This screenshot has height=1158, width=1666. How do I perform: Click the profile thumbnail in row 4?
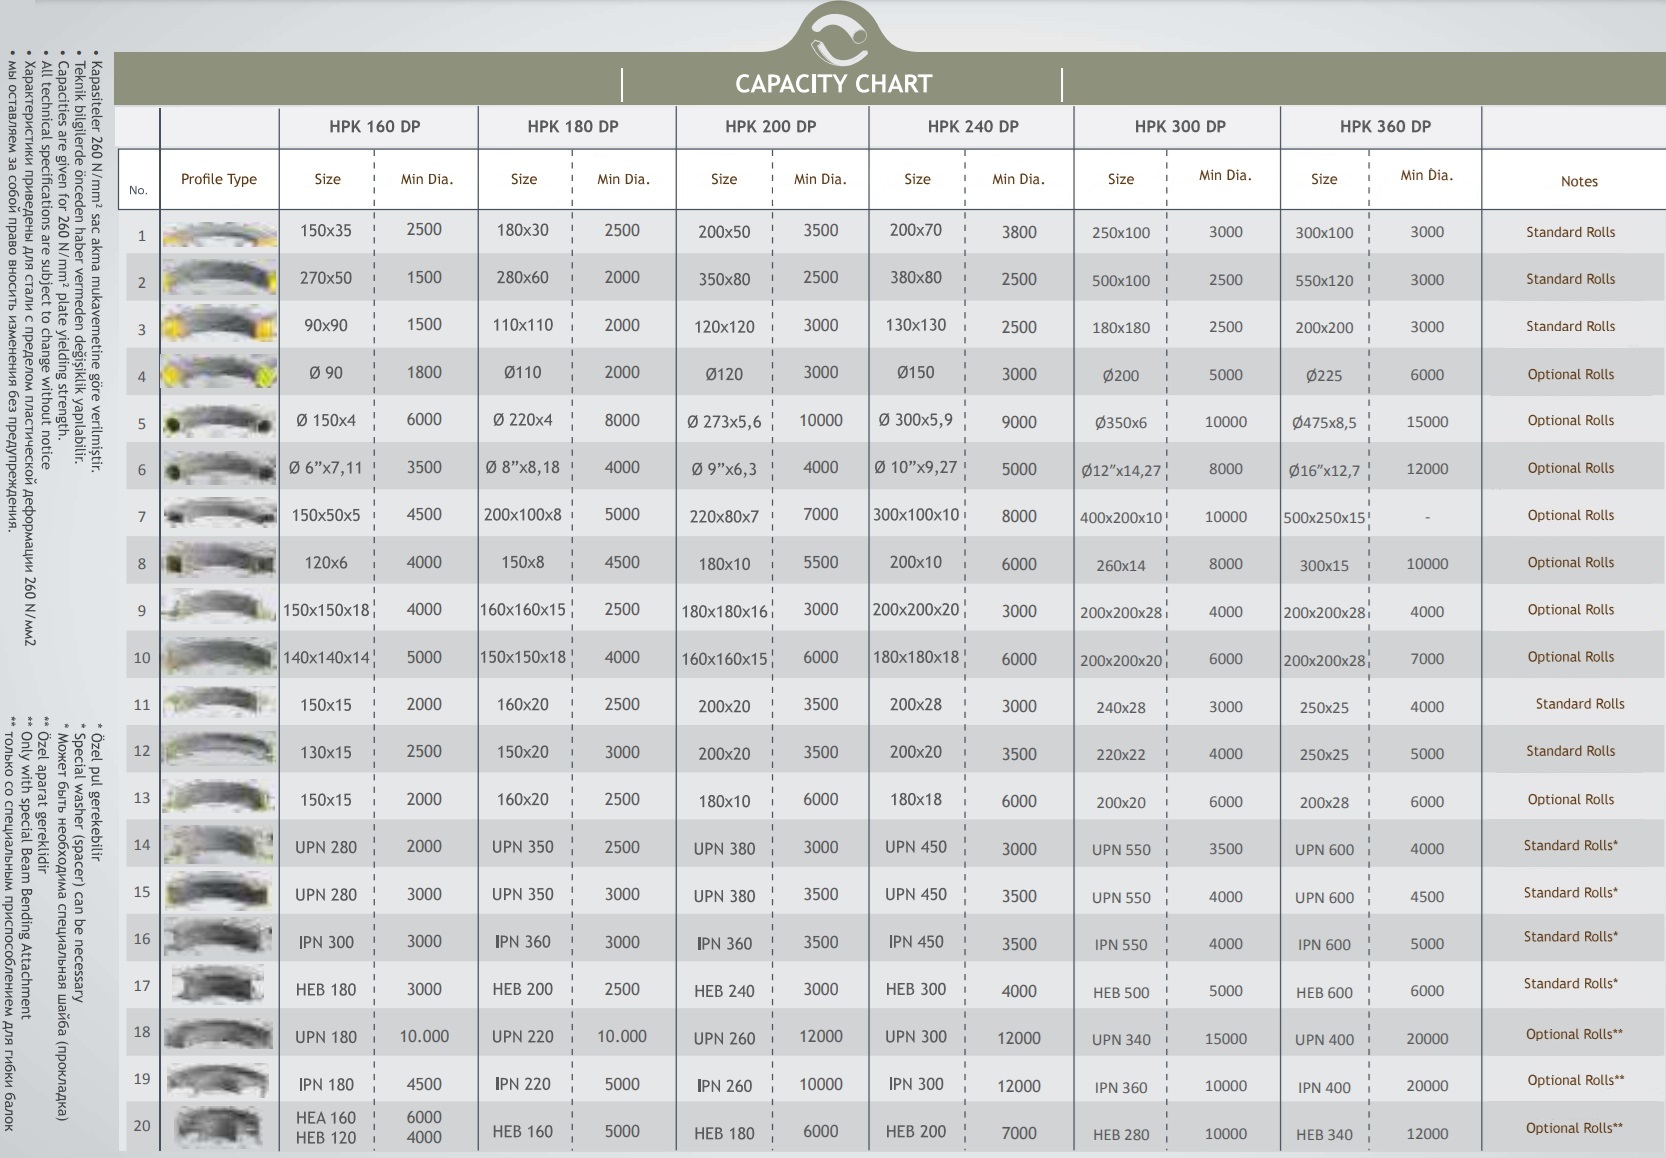pos(220,375)
